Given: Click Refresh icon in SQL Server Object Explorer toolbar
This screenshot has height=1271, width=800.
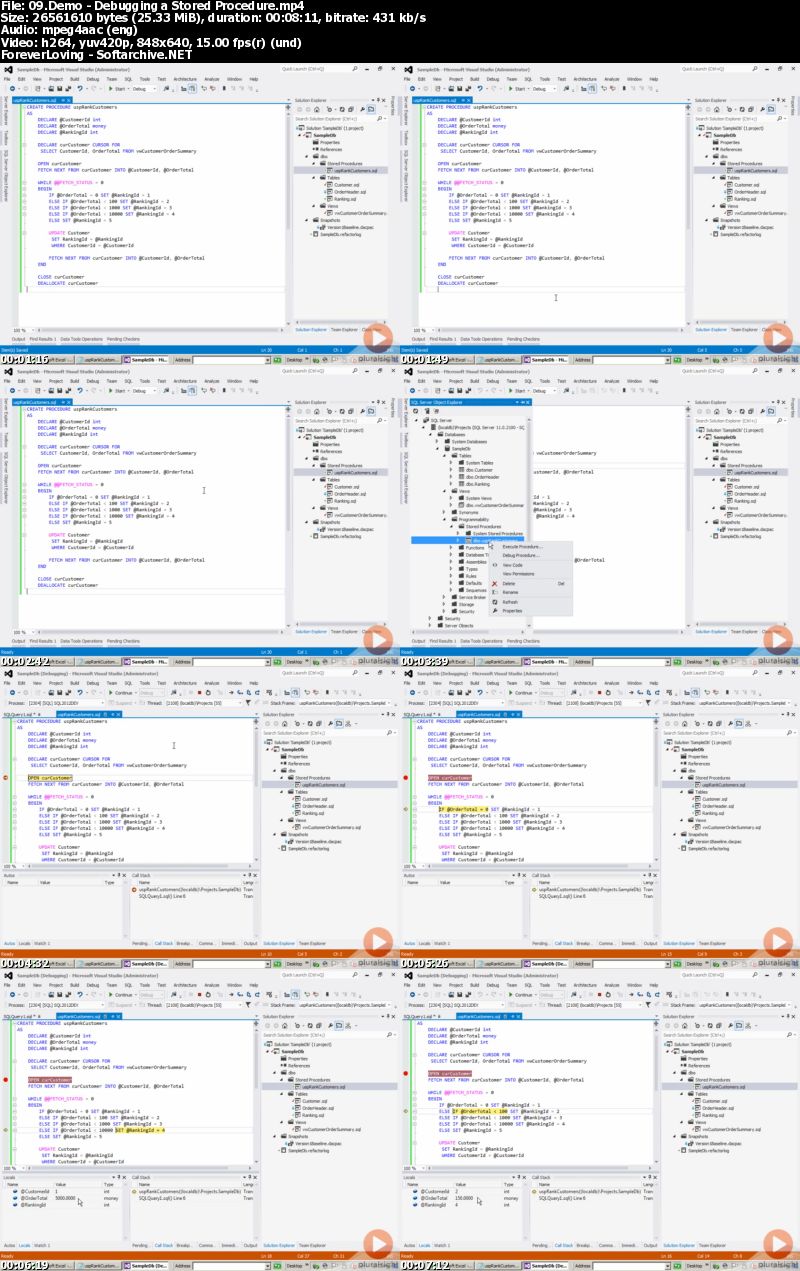Looking at the screenshot, I should 415,411.
